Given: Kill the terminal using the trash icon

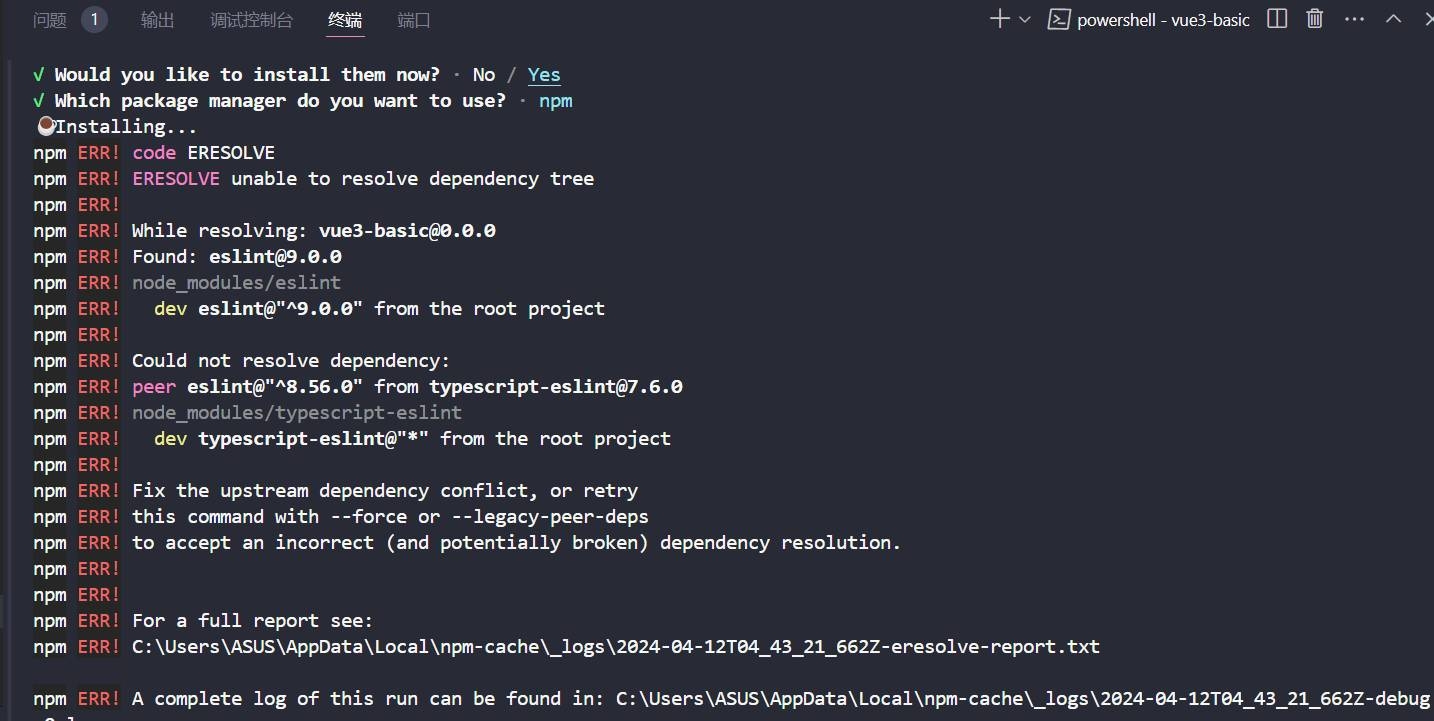Looking at the screenshot, I should point(1315,19).
